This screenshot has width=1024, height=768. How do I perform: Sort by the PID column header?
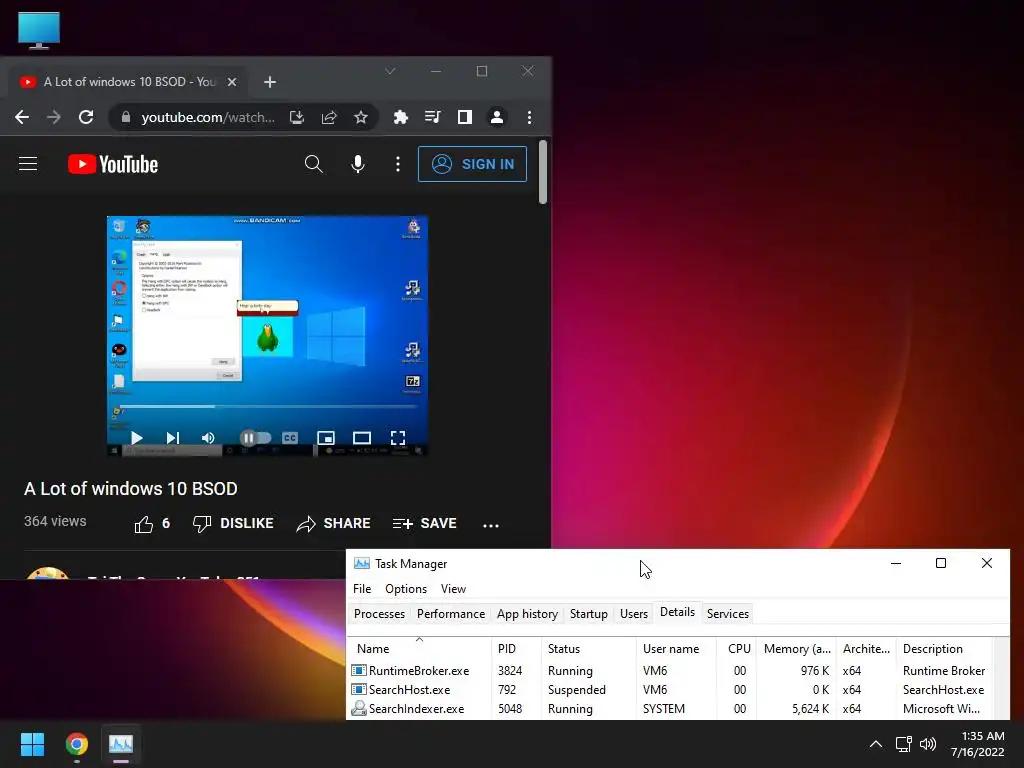coord(516,648)
